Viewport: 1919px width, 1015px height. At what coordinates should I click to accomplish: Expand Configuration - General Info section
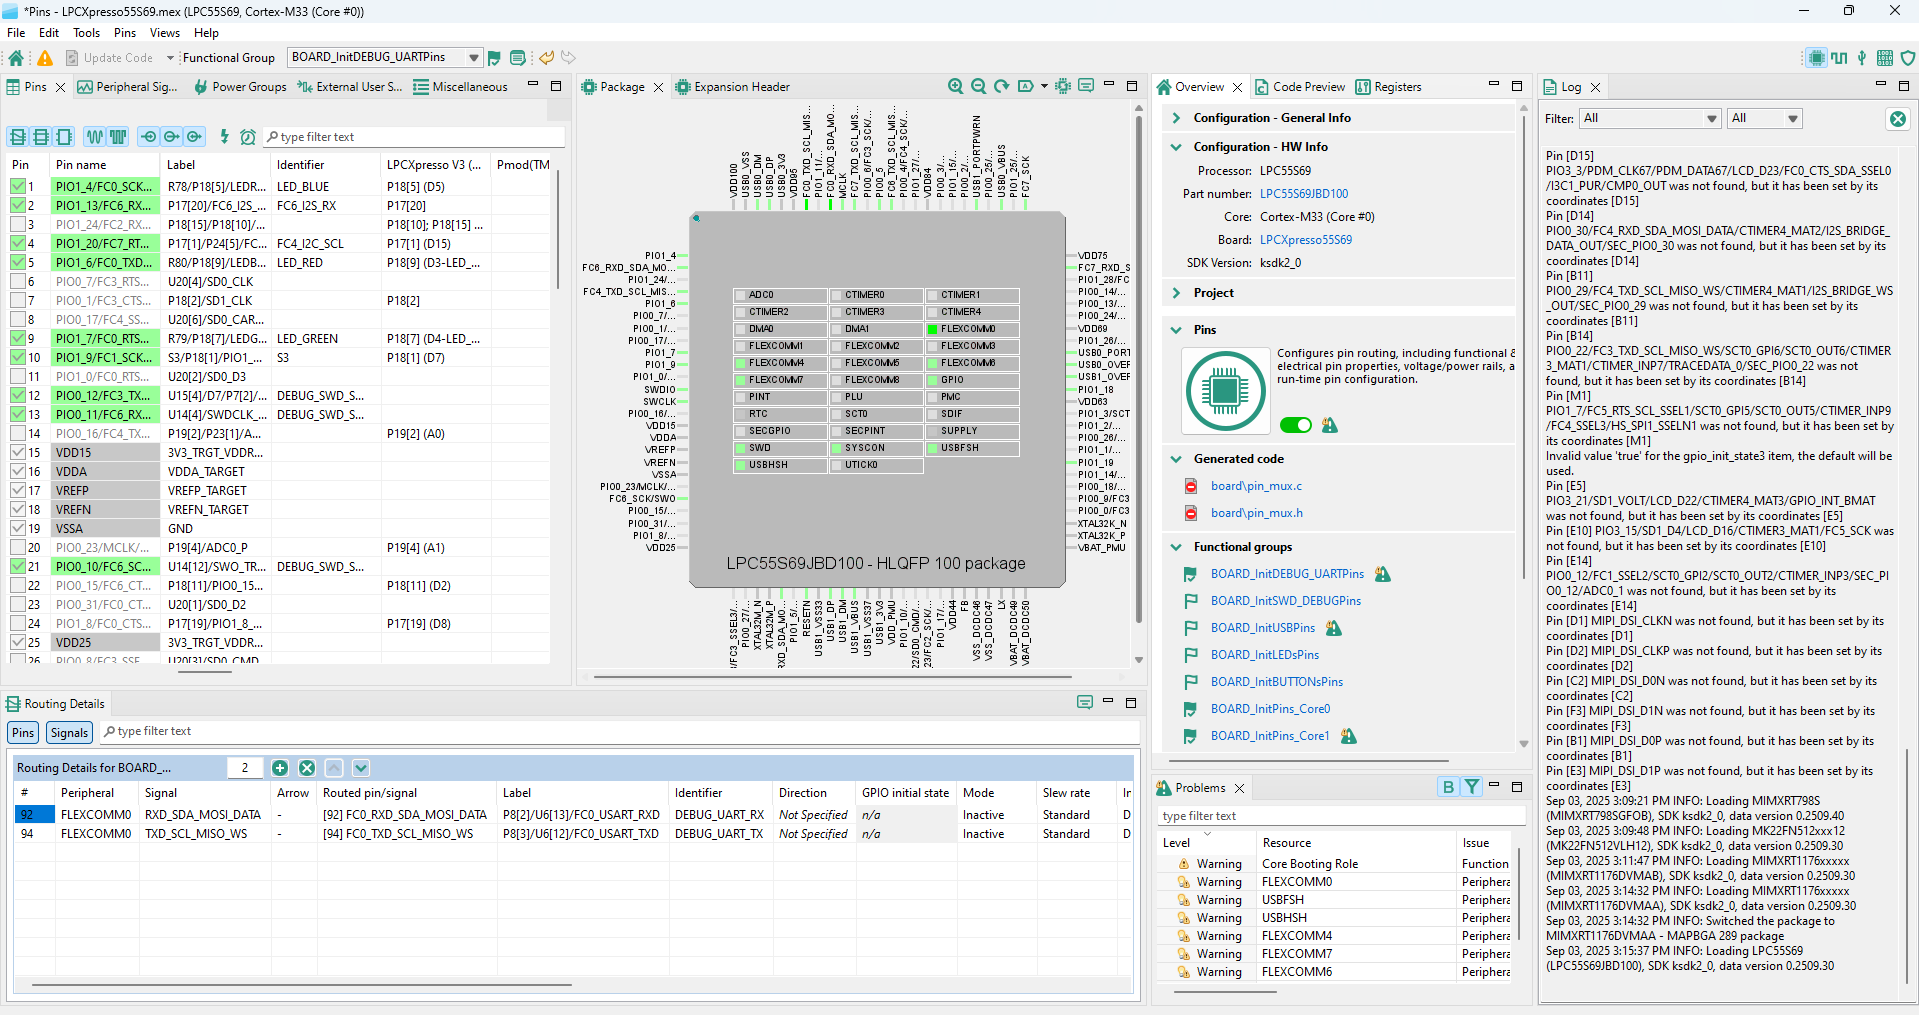click(1176, 118)
